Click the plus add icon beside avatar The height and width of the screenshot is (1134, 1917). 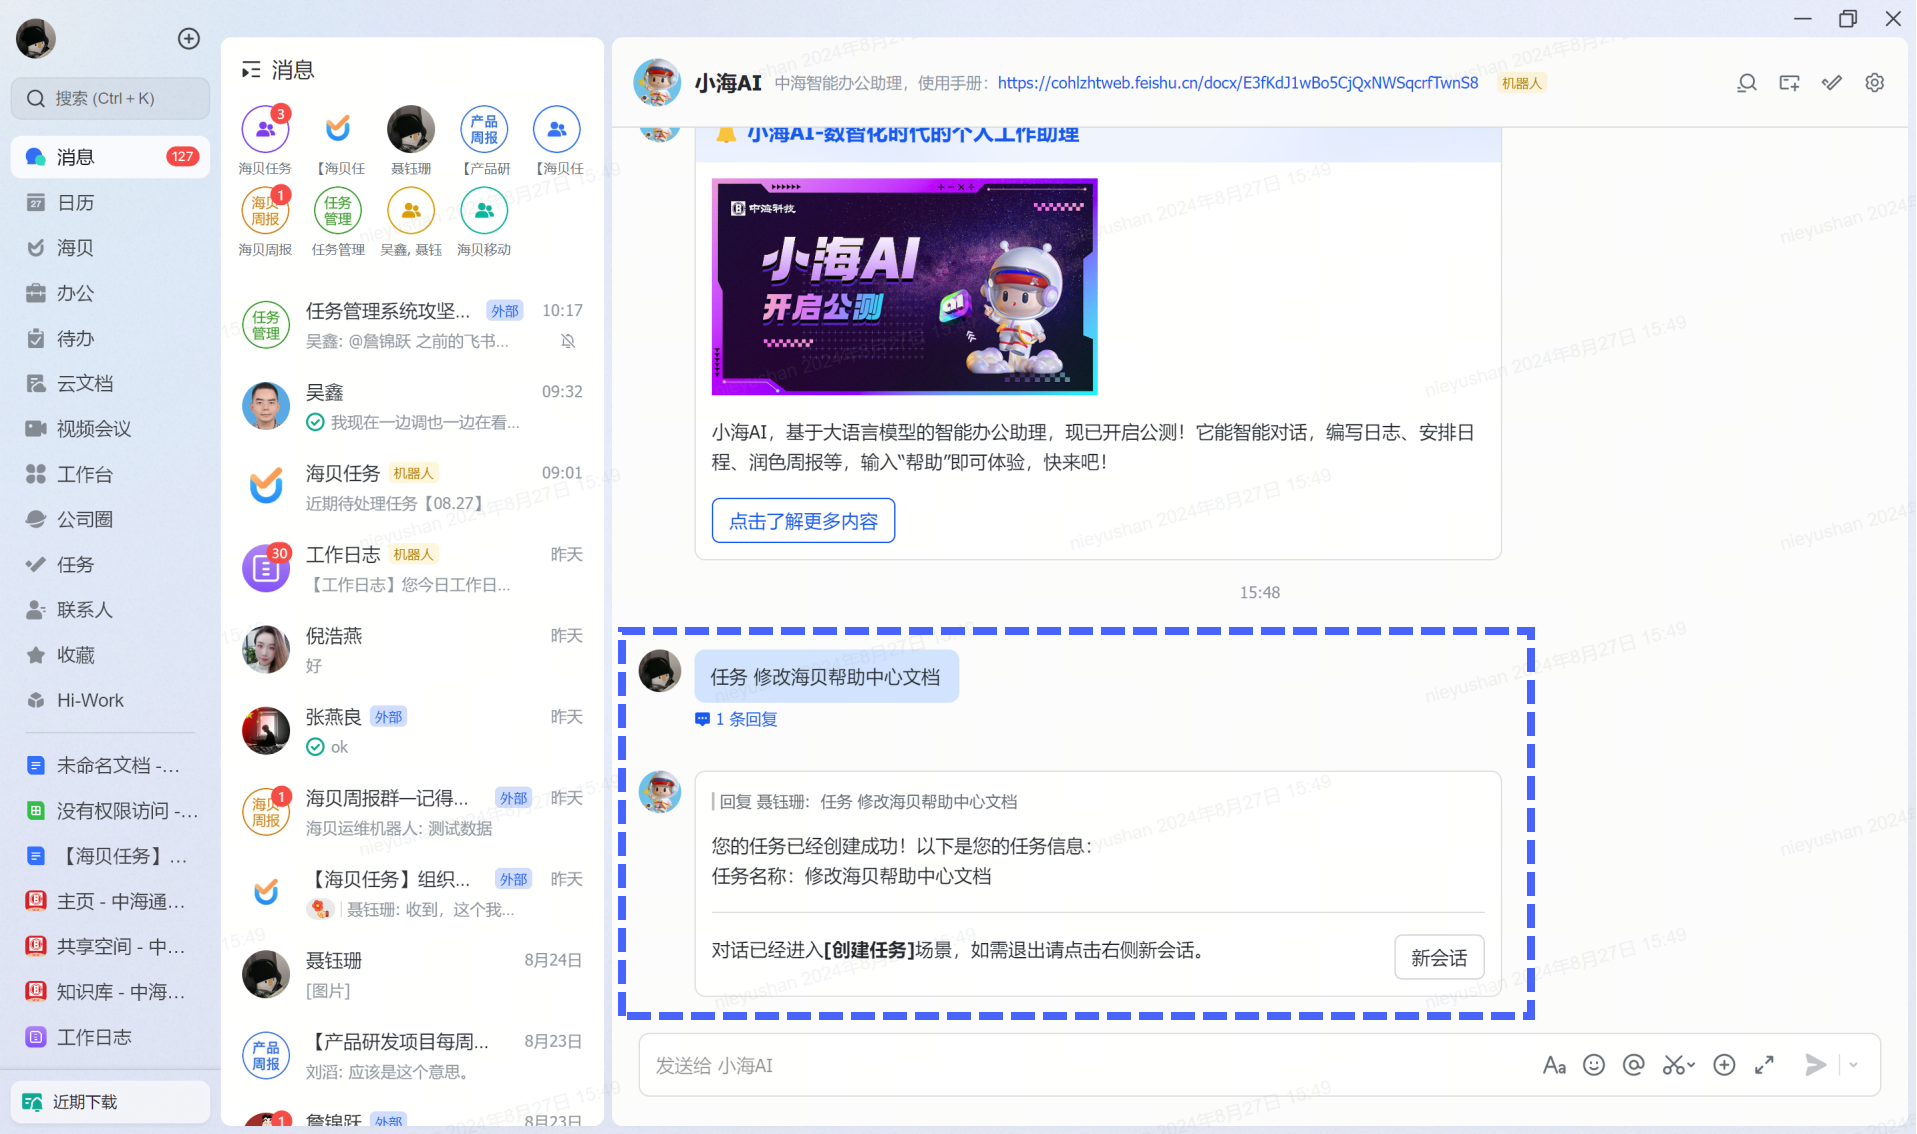click(x=189, y=39)
